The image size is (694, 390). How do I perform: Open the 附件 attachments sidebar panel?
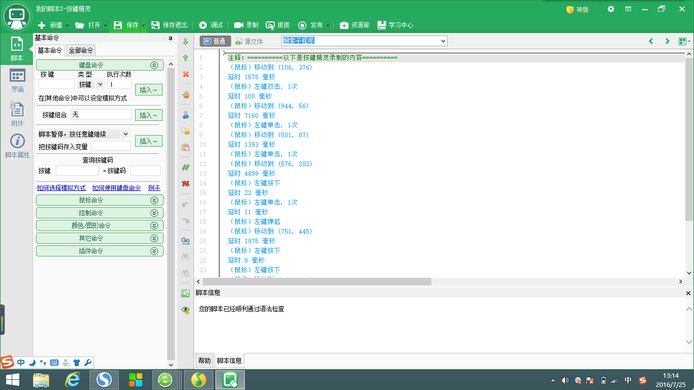(17, 113)
